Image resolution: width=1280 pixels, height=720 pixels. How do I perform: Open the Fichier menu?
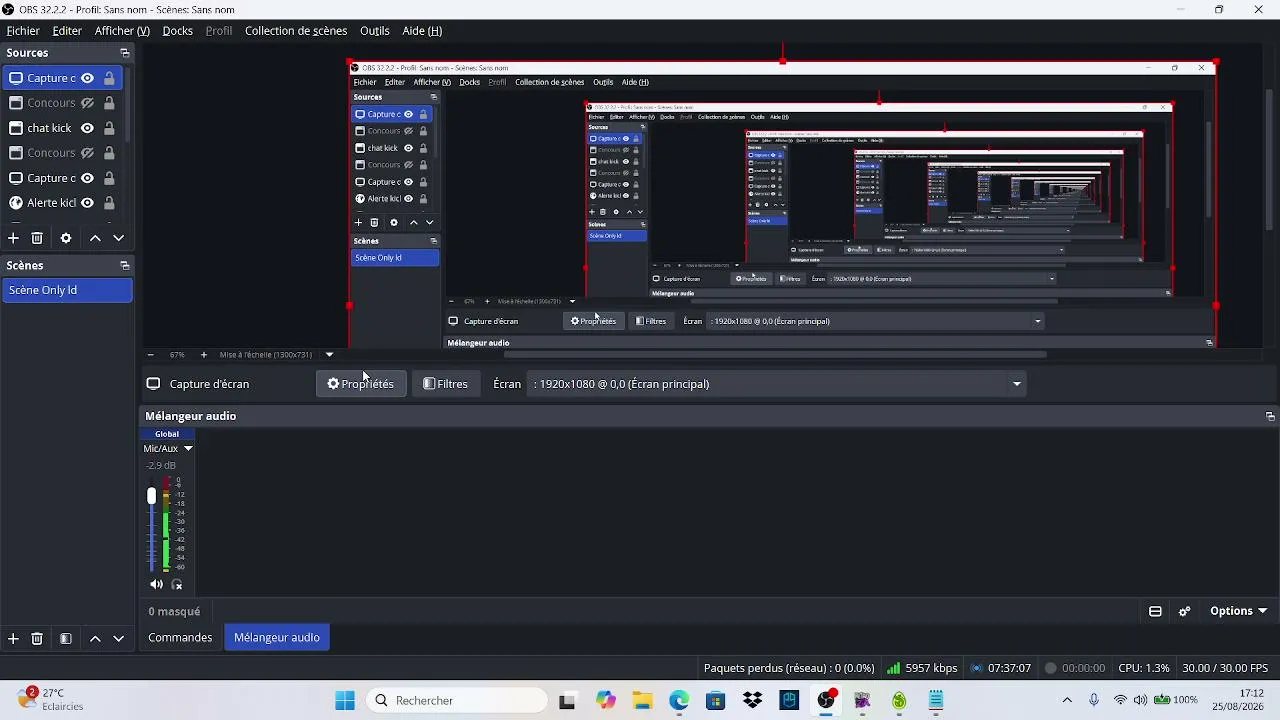pos(23,31)
